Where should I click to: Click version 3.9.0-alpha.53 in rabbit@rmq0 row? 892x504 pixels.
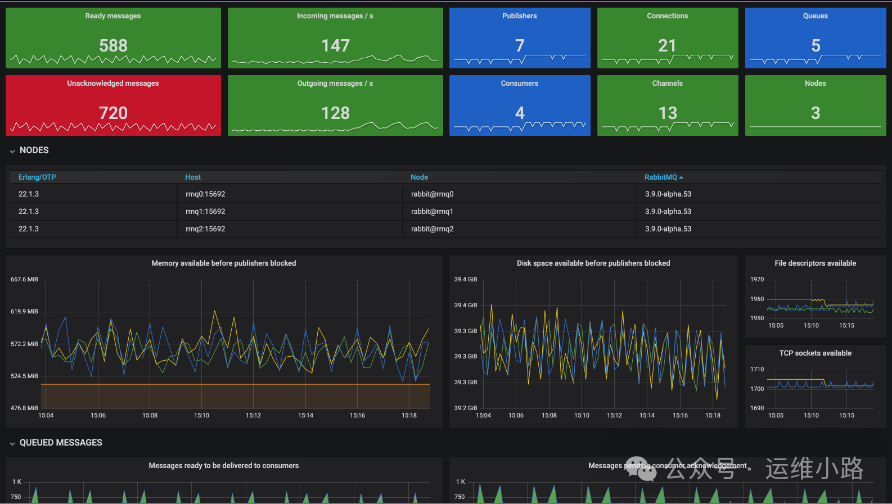coord(668,195)
